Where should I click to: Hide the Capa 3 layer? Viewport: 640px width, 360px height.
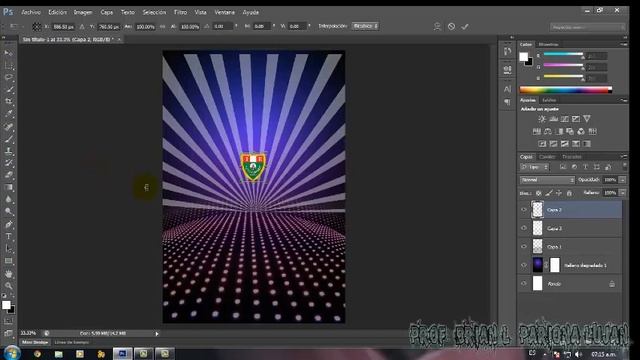coord(524,228)
